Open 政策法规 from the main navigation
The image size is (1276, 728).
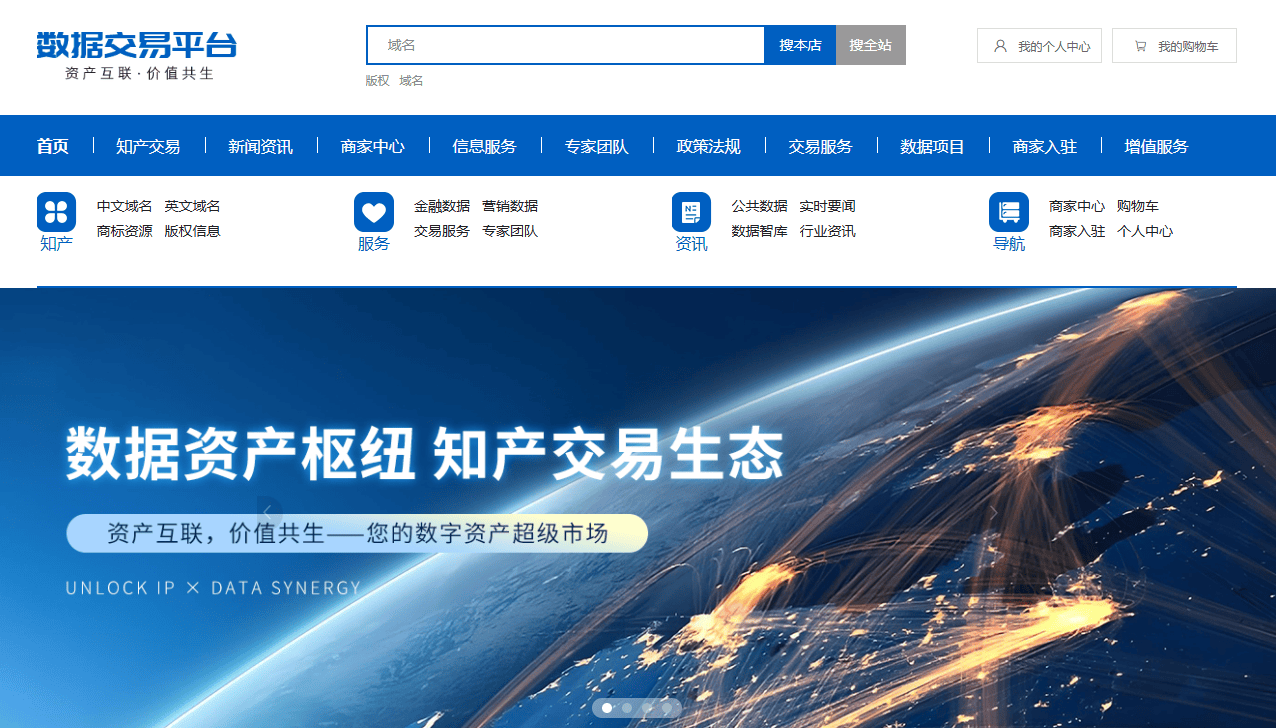708,147
